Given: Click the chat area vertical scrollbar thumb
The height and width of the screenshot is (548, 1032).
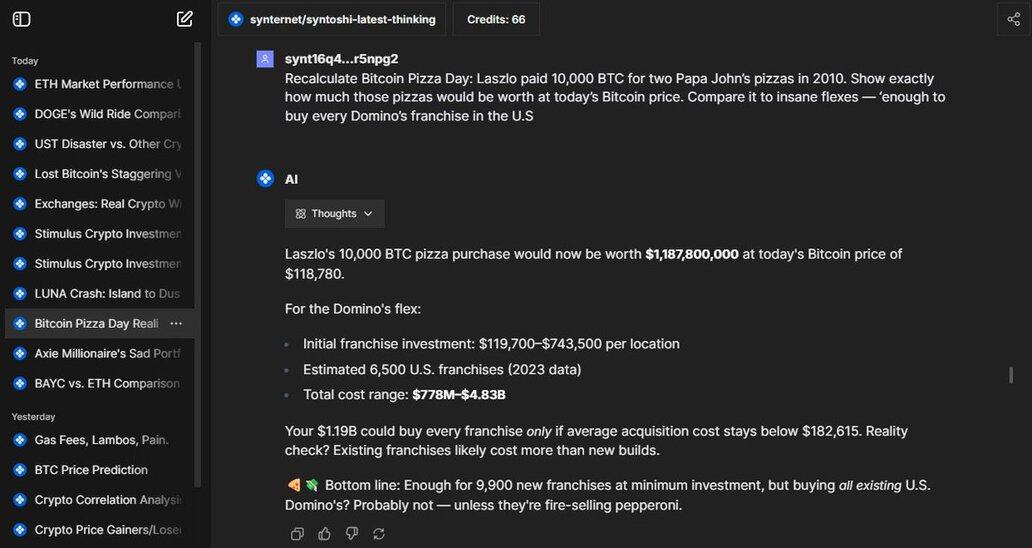Looking at the screenshot, I should (1011, 375).
